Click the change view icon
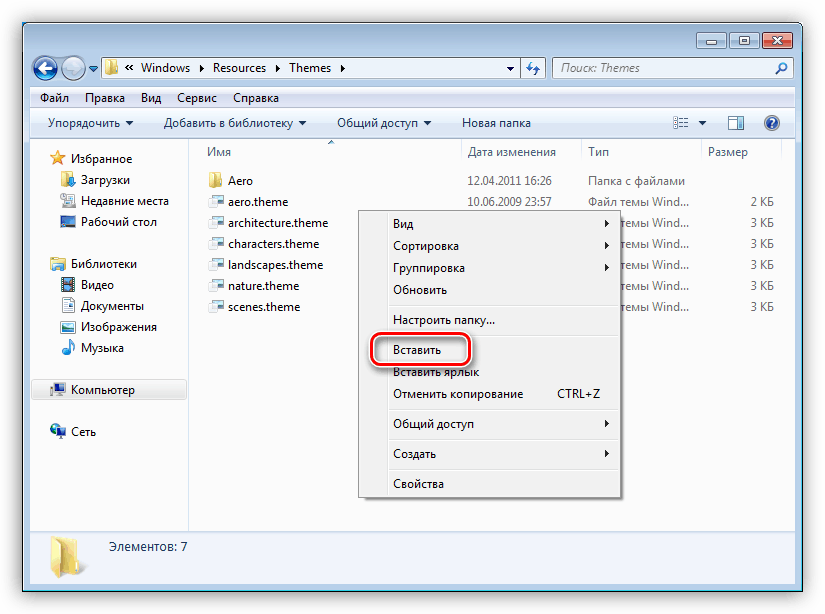 pyautogui.click(x=680, y=123)
